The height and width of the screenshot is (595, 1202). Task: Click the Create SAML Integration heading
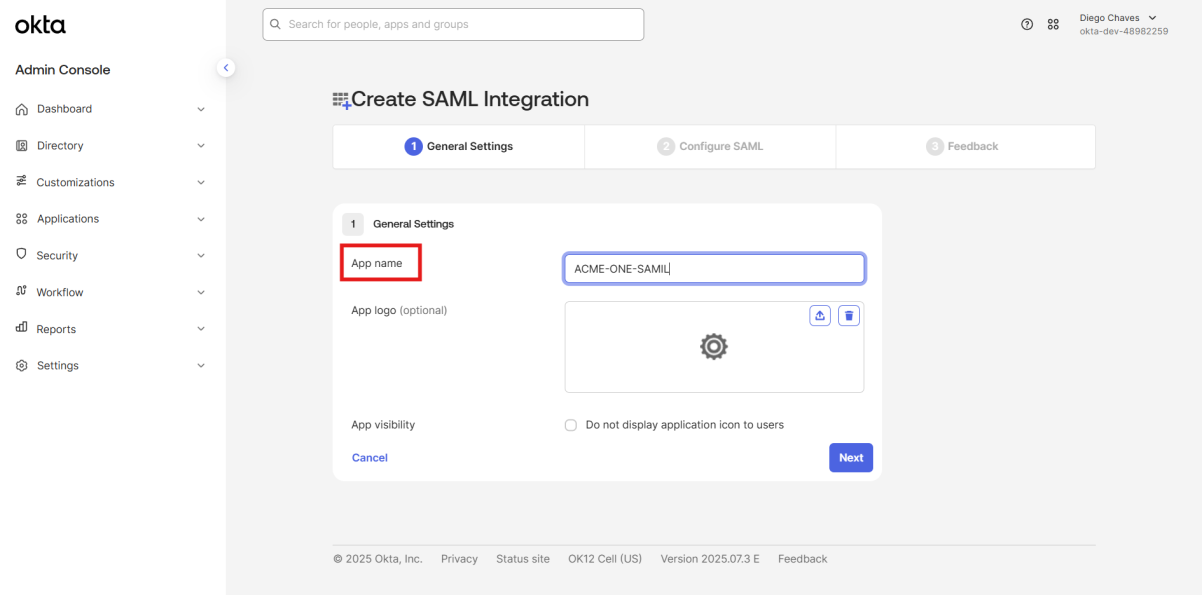tap(470, 99)
